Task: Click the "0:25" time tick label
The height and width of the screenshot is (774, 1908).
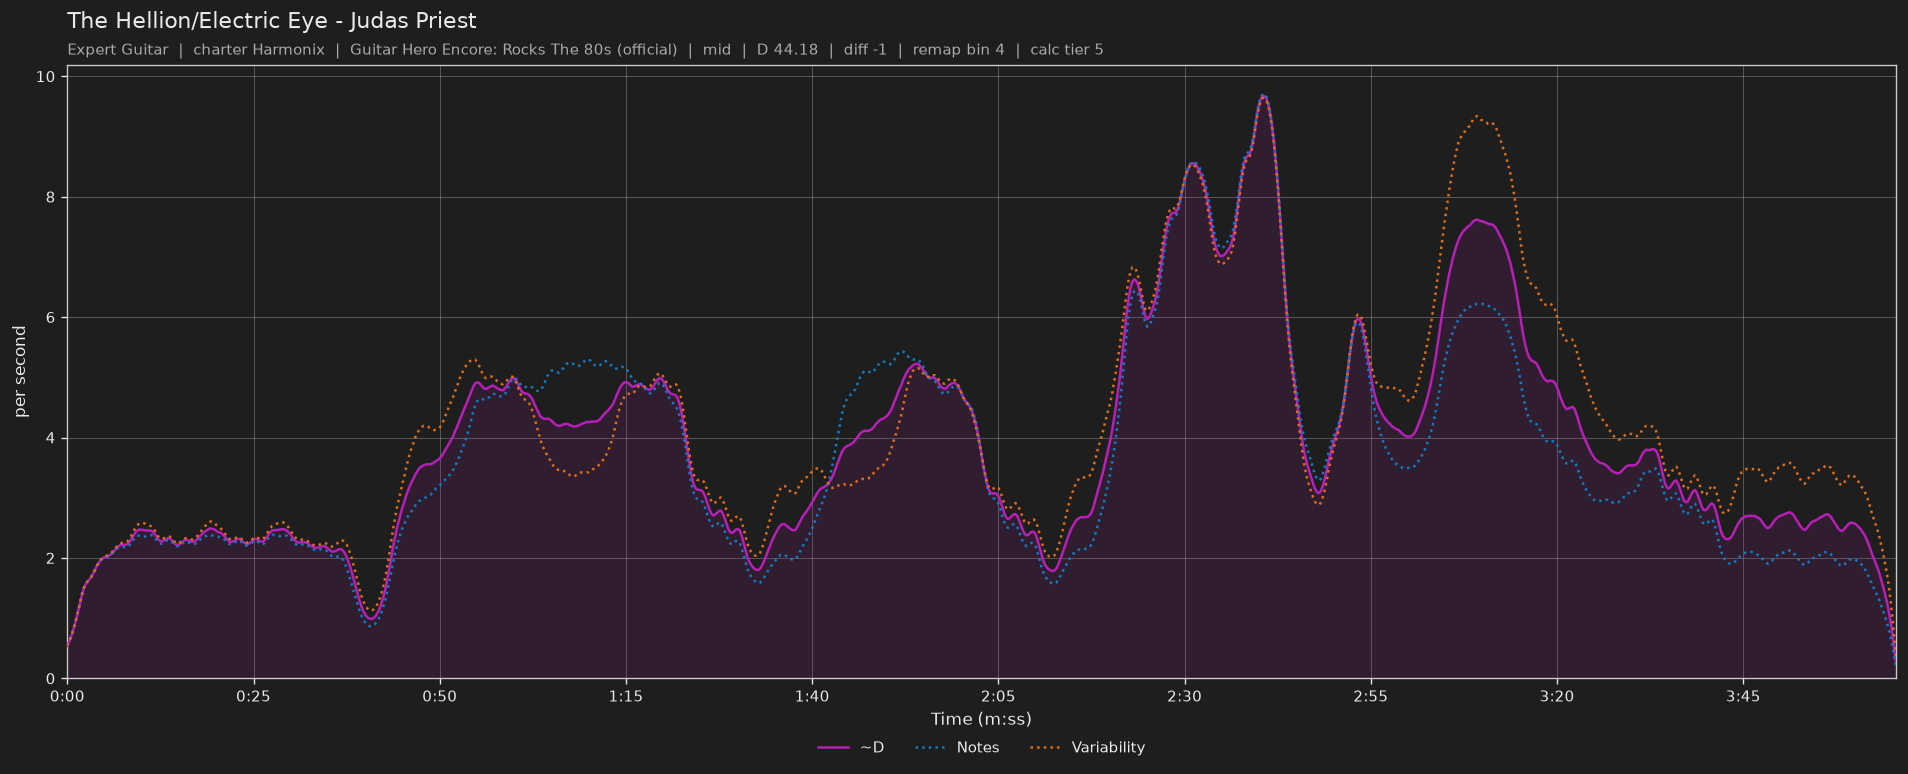Action: click(253, 696)
